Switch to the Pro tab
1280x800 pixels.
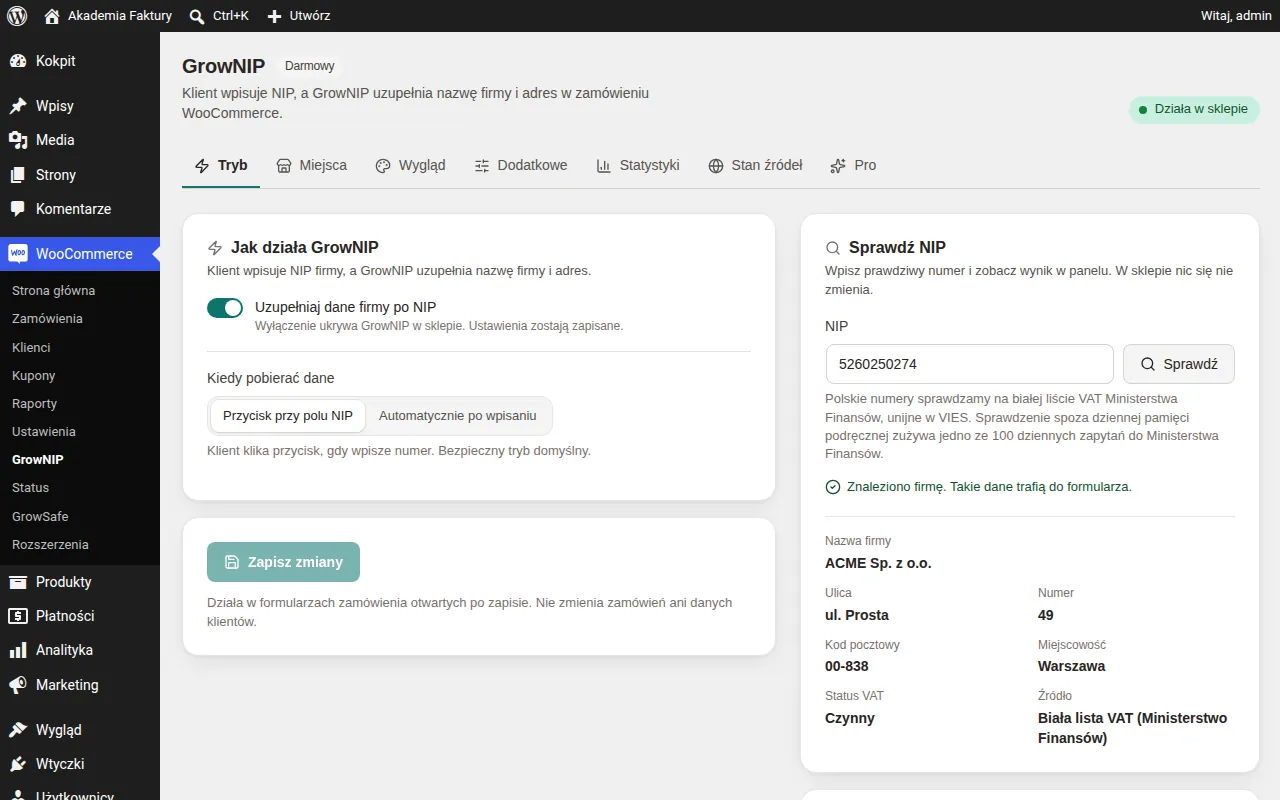[853, 165]
